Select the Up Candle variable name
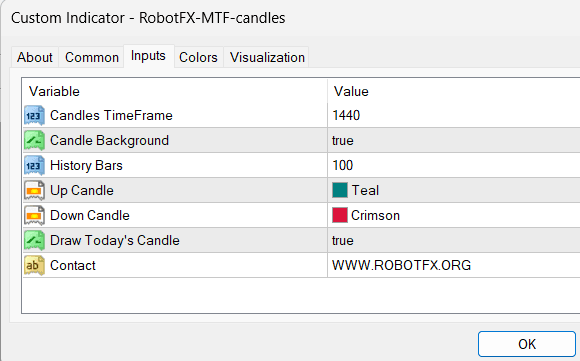Image resolution: width=580 pixels, height=361 pixels. click(x=82, y=190)
